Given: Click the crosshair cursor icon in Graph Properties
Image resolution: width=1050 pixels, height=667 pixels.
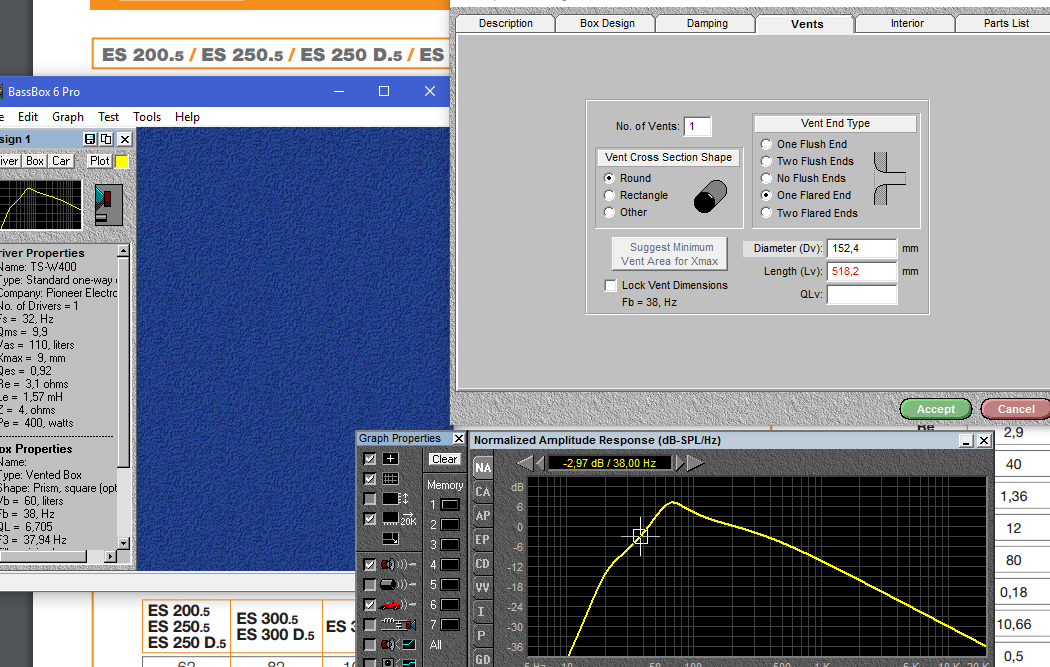Looking at the screenshot, I should pos(390,459).
